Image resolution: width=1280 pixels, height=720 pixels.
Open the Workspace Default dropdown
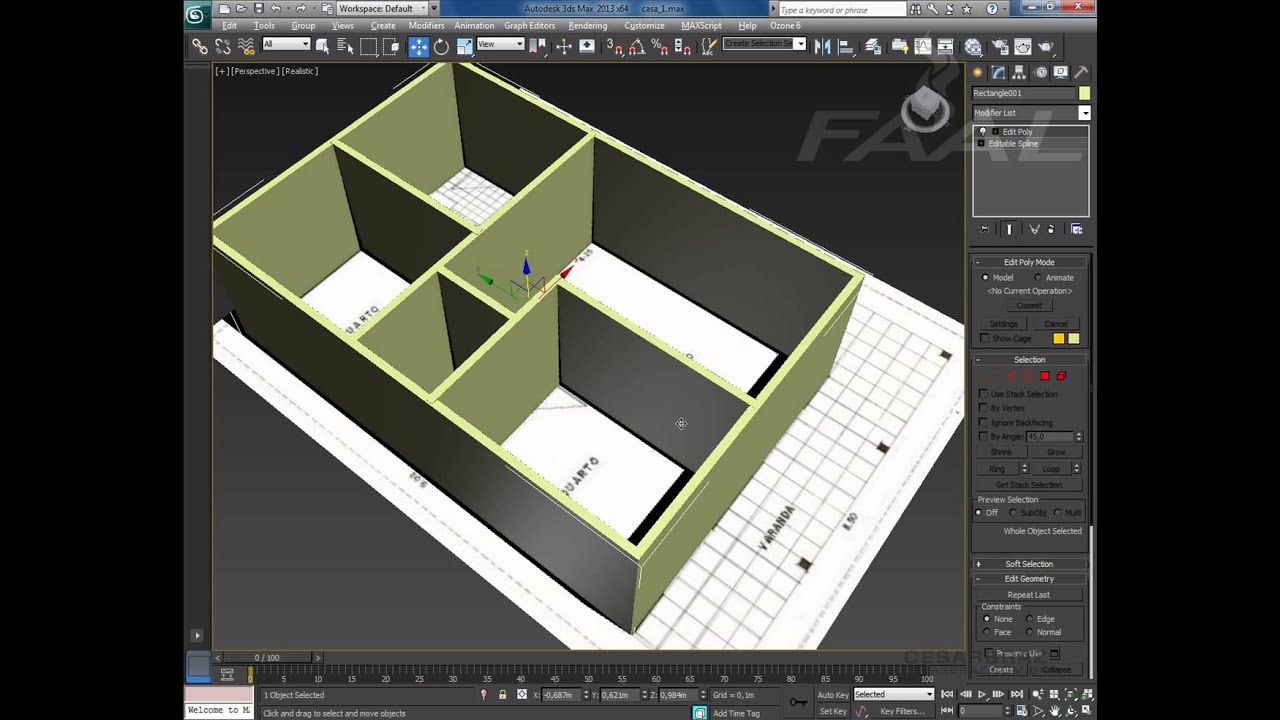[383, 8]
